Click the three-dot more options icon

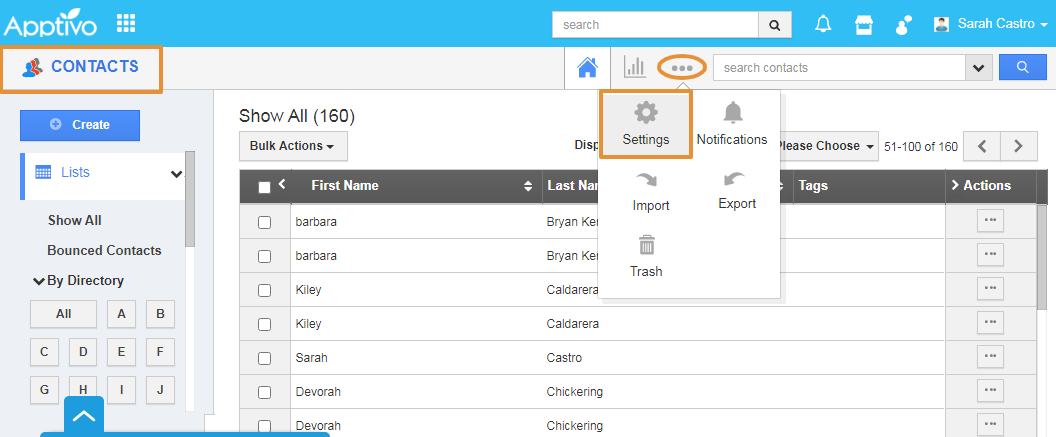coord(682,68)
